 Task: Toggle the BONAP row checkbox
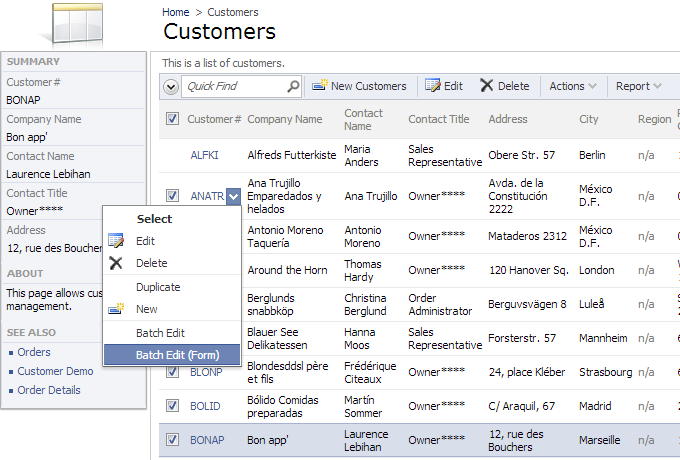172,440
